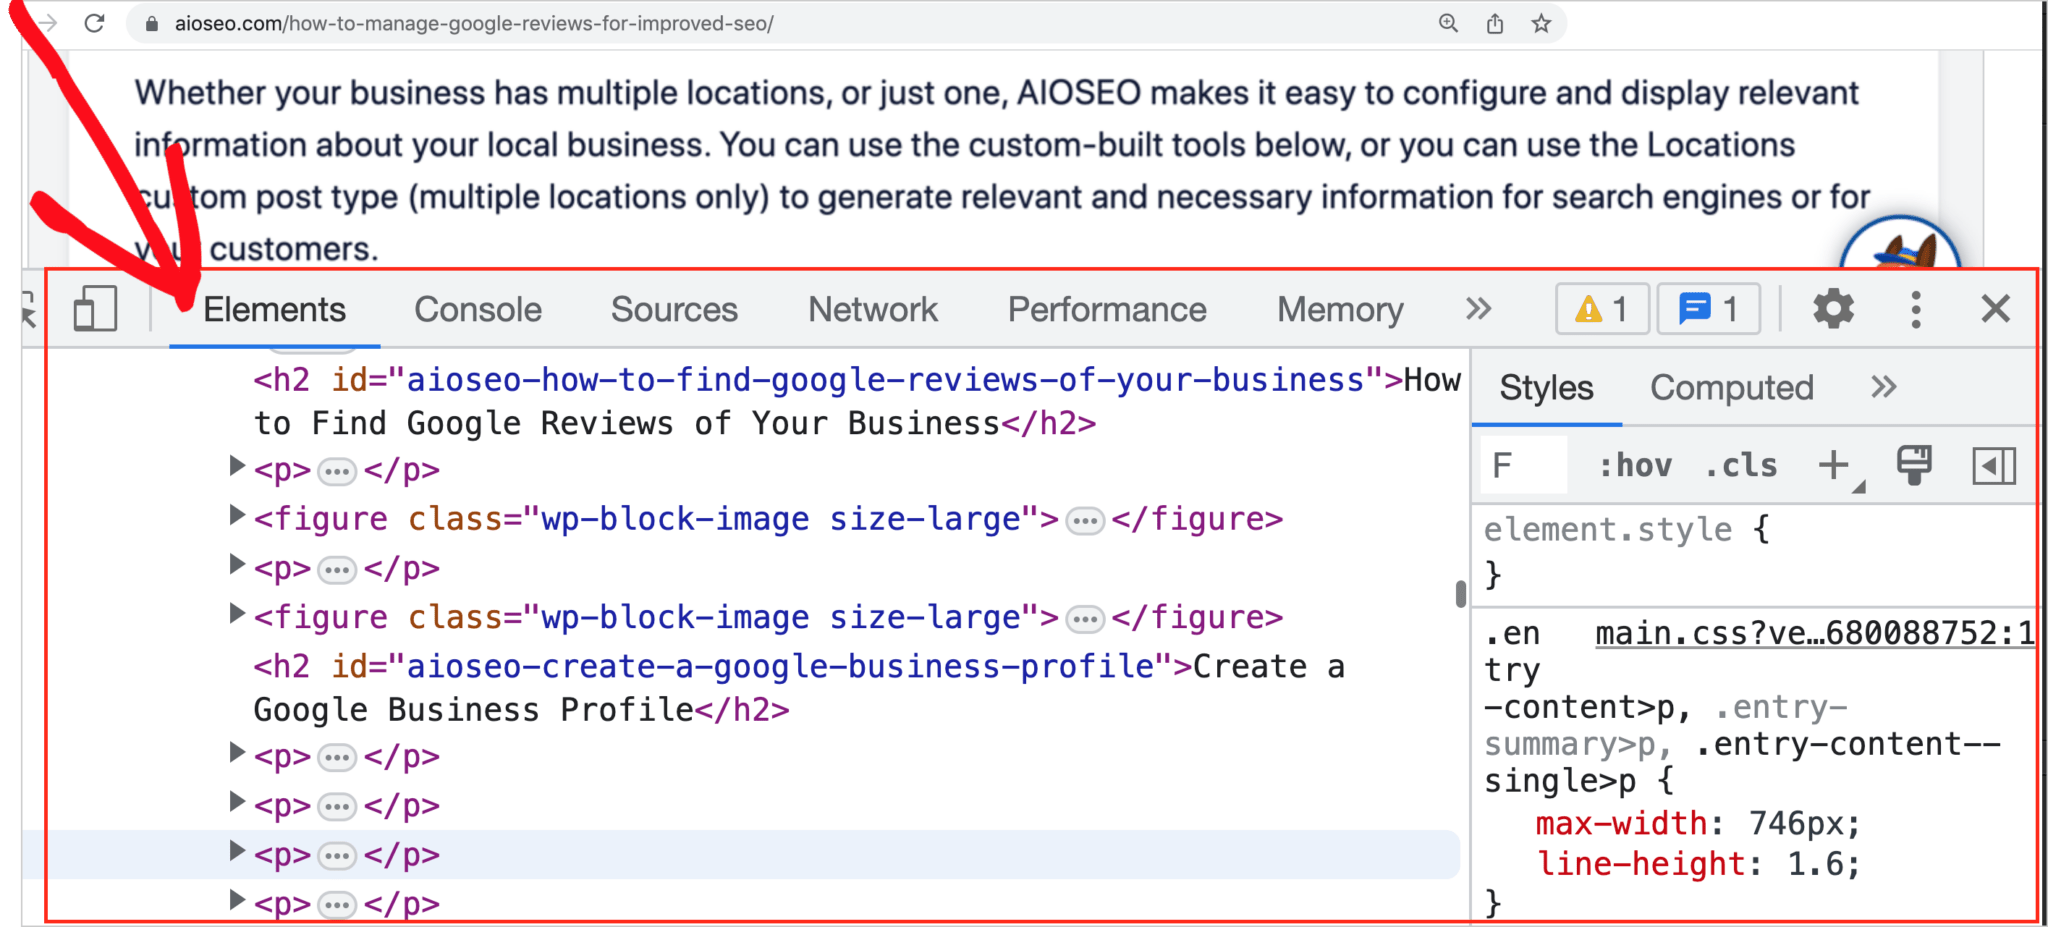Image resolution: width=2048 pixels, height=927 pixels.
Task: Open DevTools settings gear
Action: tap(1833, 309)
